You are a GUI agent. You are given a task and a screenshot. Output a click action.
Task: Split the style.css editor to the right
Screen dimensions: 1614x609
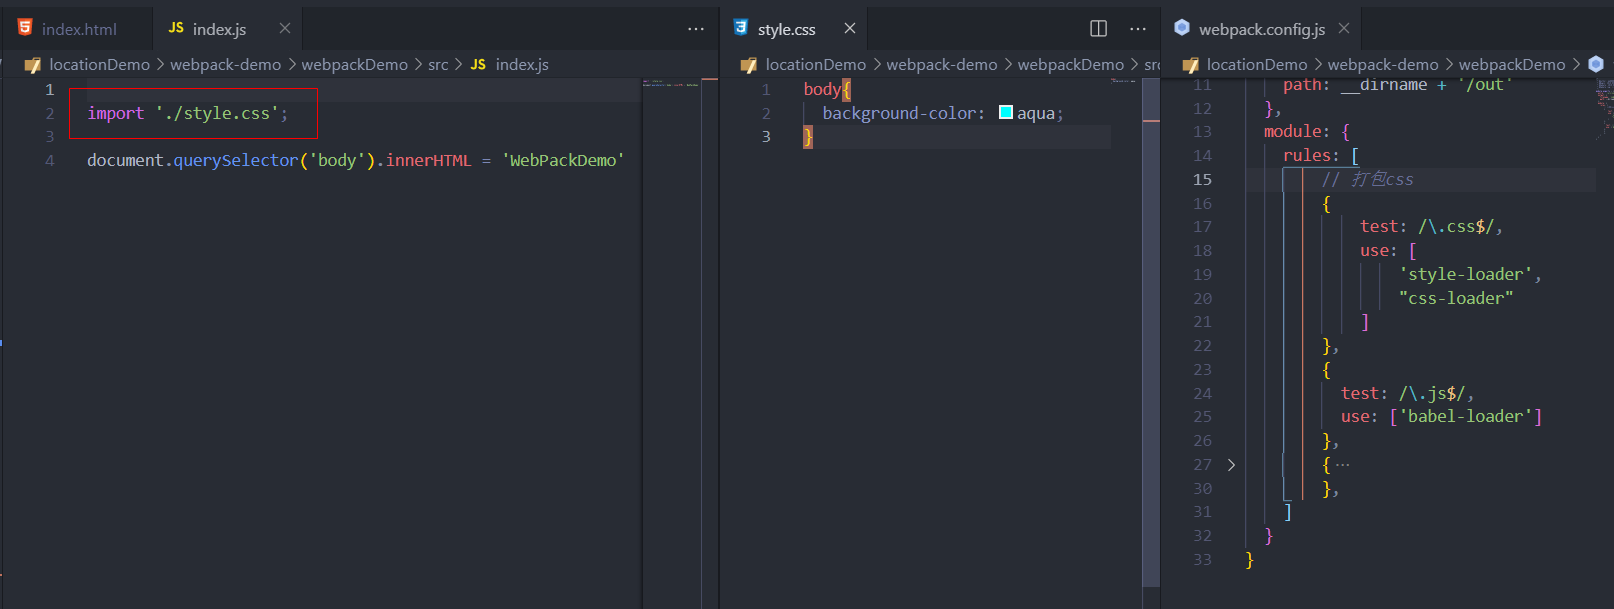[x=1098, y=28]
